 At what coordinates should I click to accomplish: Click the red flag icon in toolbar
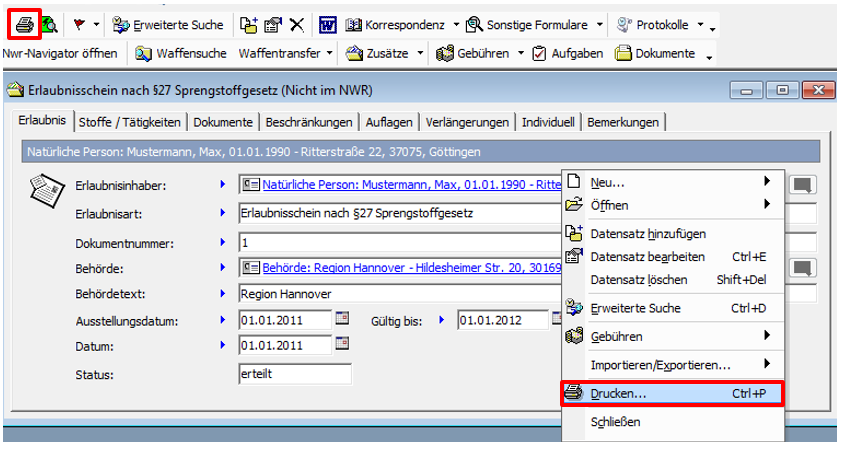pos(78,23)
